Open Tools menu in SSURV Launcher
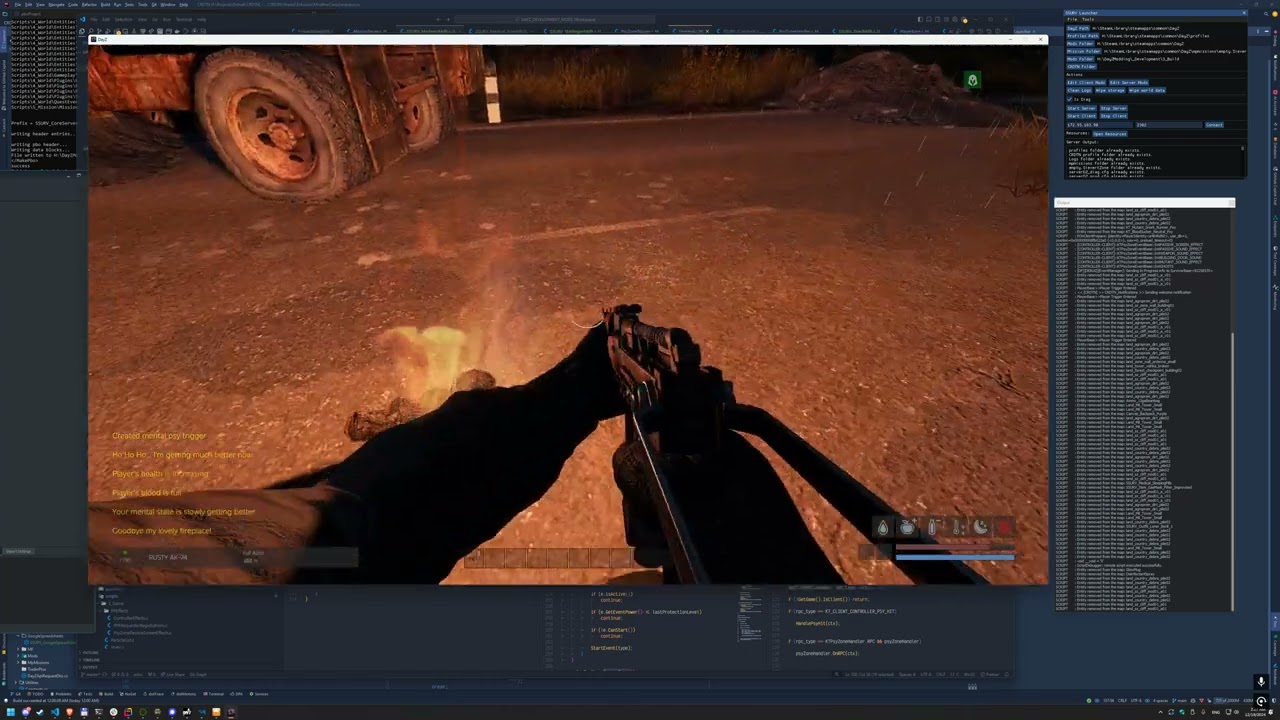Viewport: 1280px width, 720px height. pos(1088,19)
